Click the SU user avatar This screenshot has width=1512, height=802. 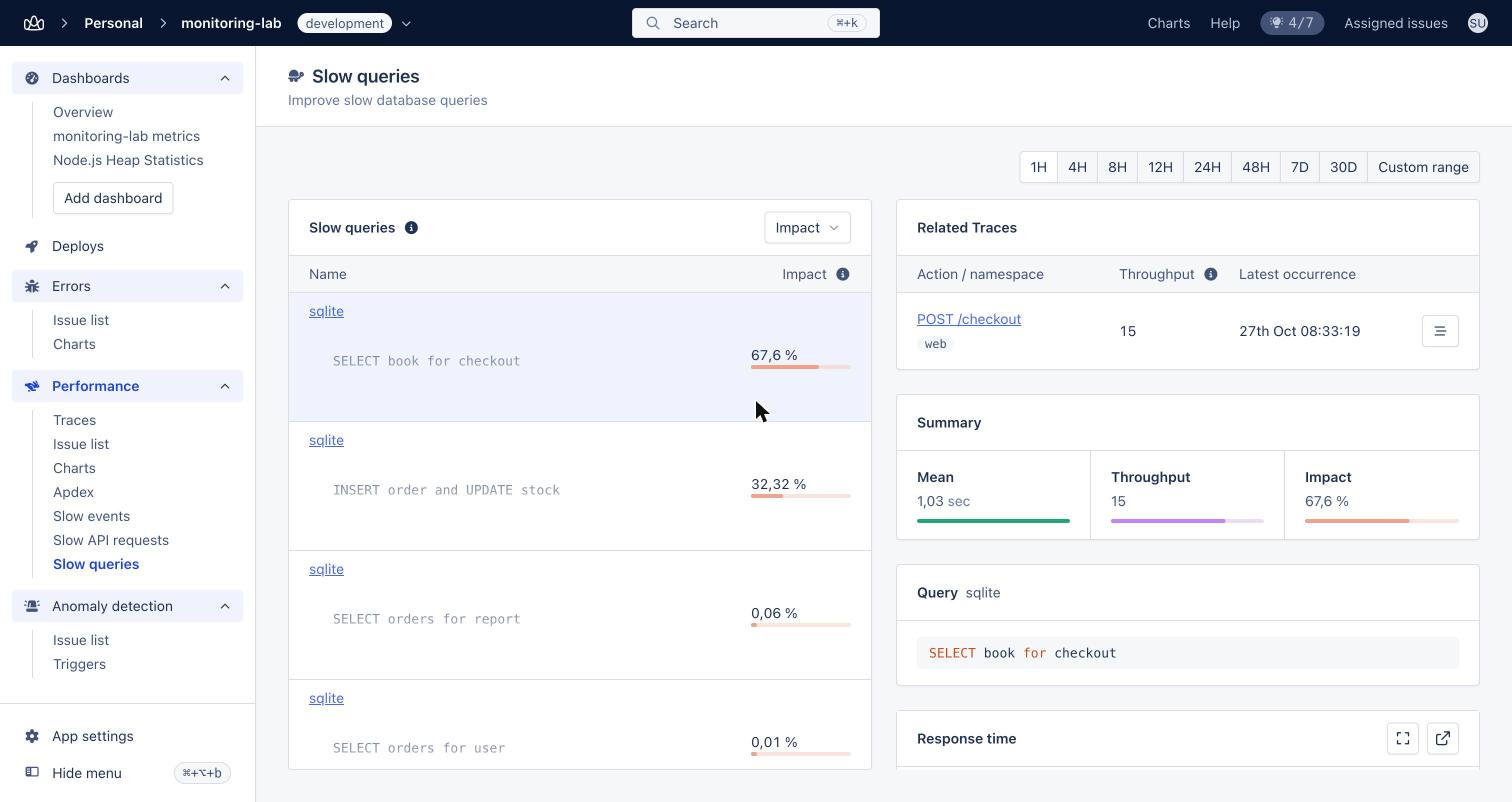pos(1478,23)
